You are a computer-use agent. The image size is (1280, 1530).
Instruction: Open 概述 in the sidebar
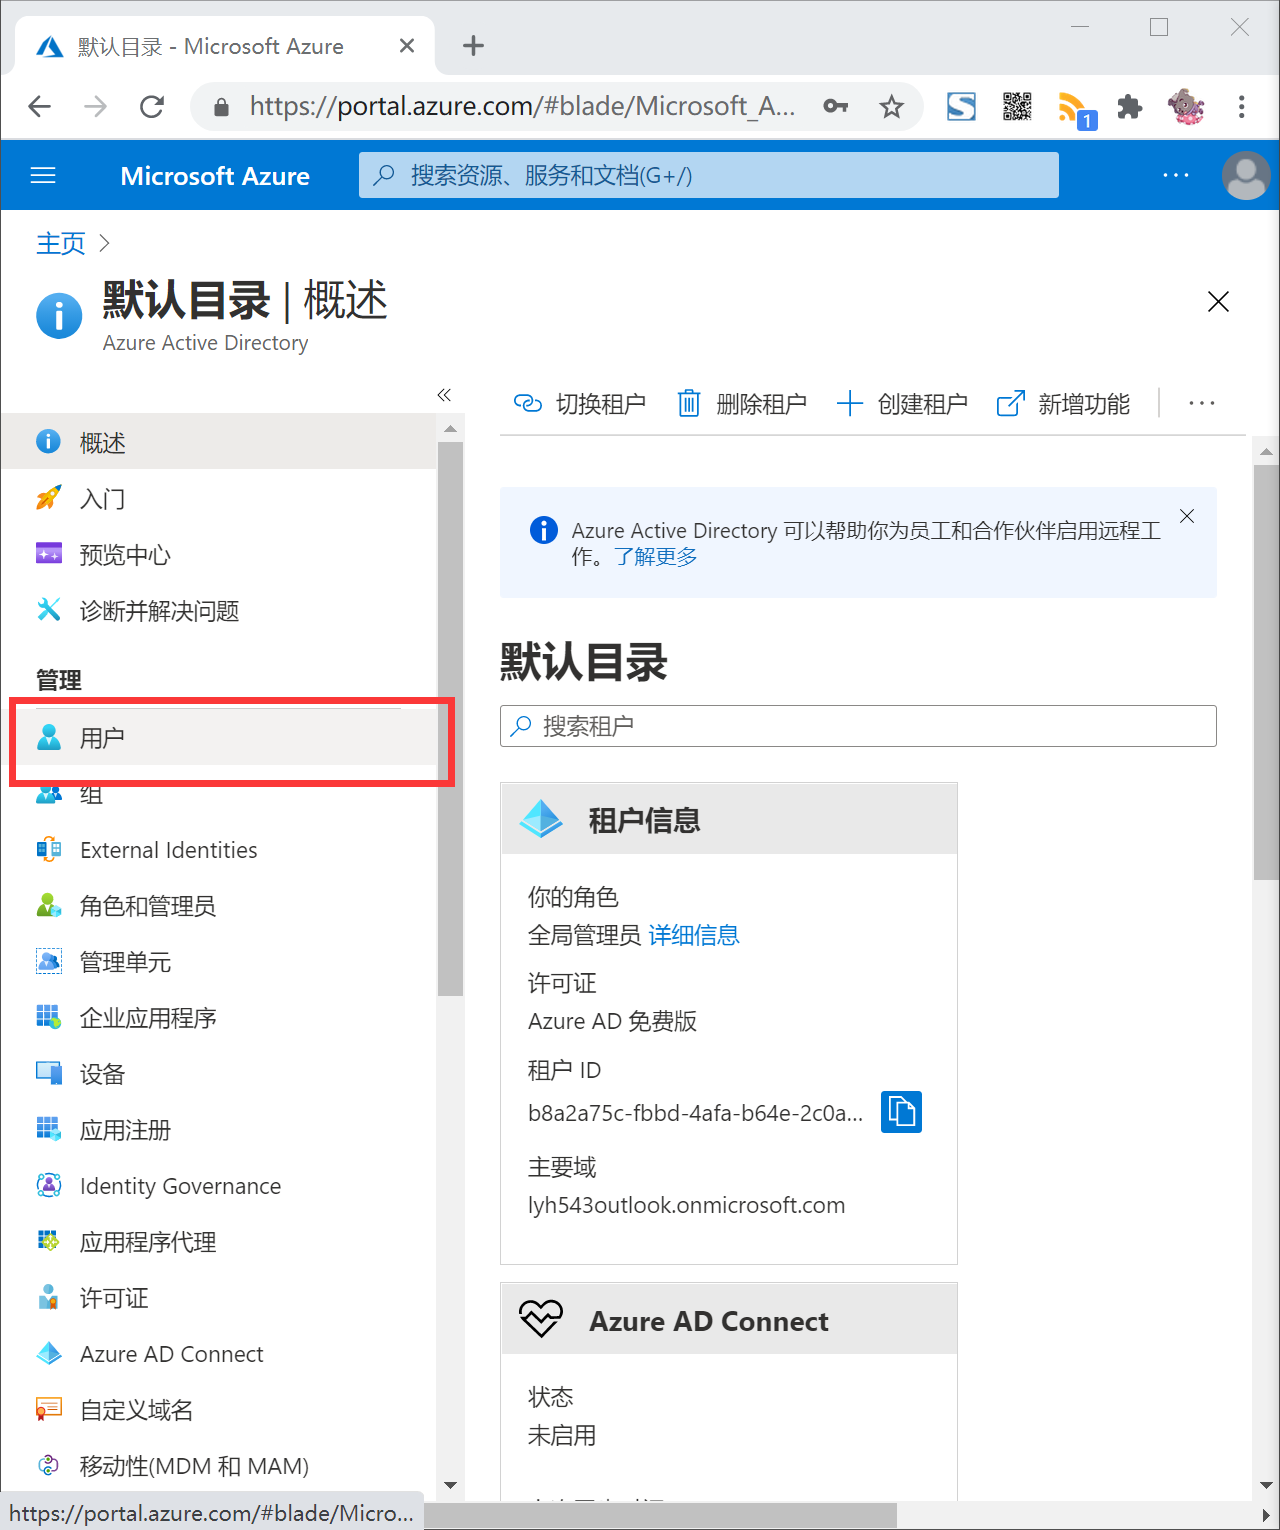click(x=219, y=442)
